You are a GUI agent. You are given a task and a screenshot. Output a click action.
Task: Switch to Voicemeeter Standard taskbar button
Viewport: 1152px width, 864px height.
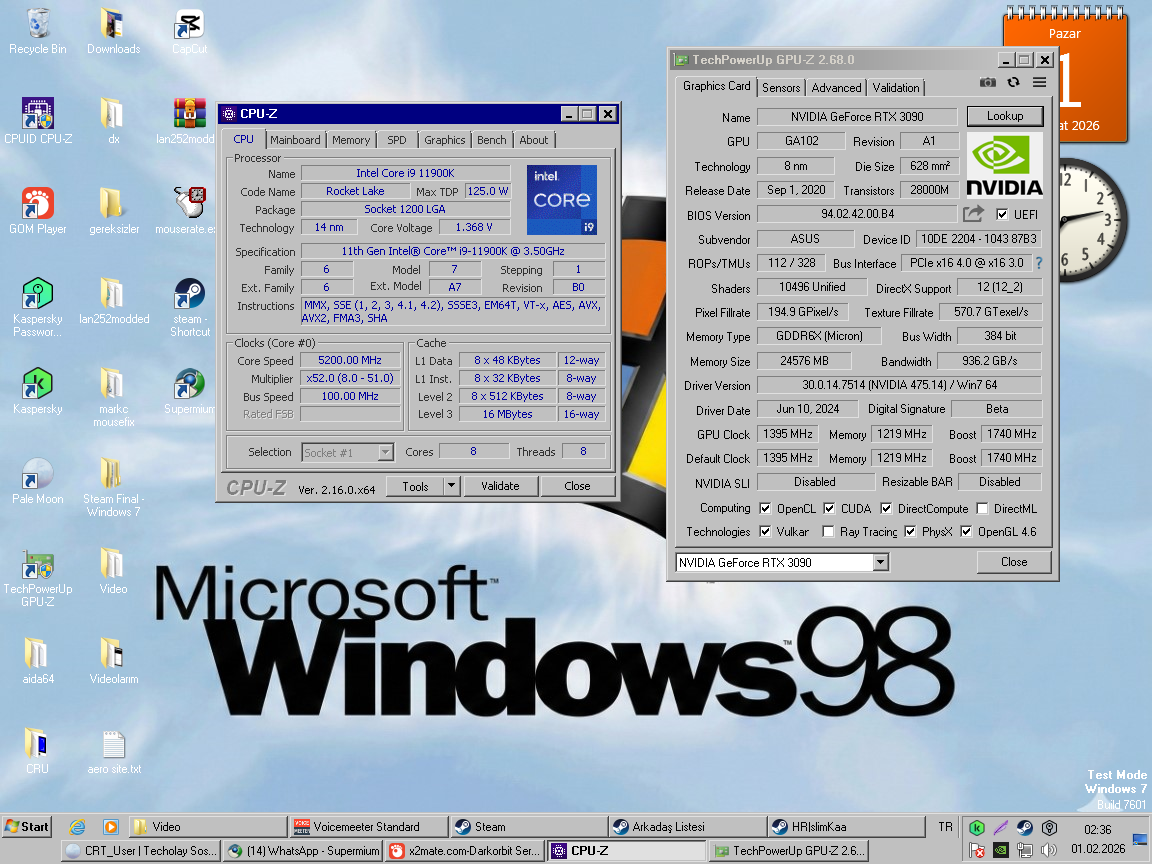pos(368,827)
